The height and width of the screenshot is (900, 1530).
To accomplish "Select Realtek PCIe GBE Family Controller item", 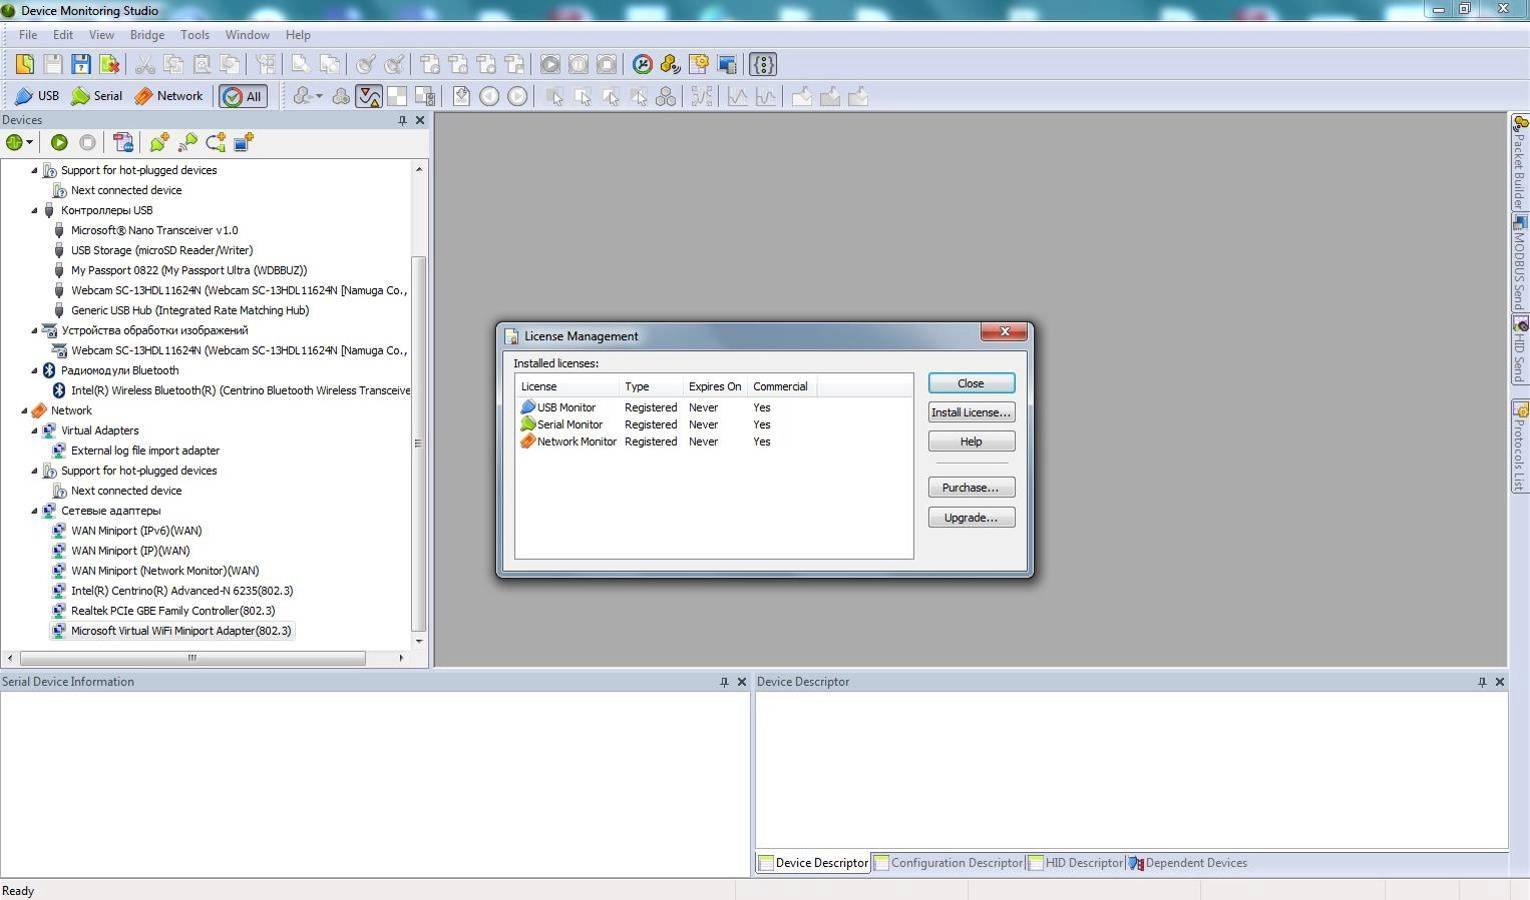I will coord(172,610).
